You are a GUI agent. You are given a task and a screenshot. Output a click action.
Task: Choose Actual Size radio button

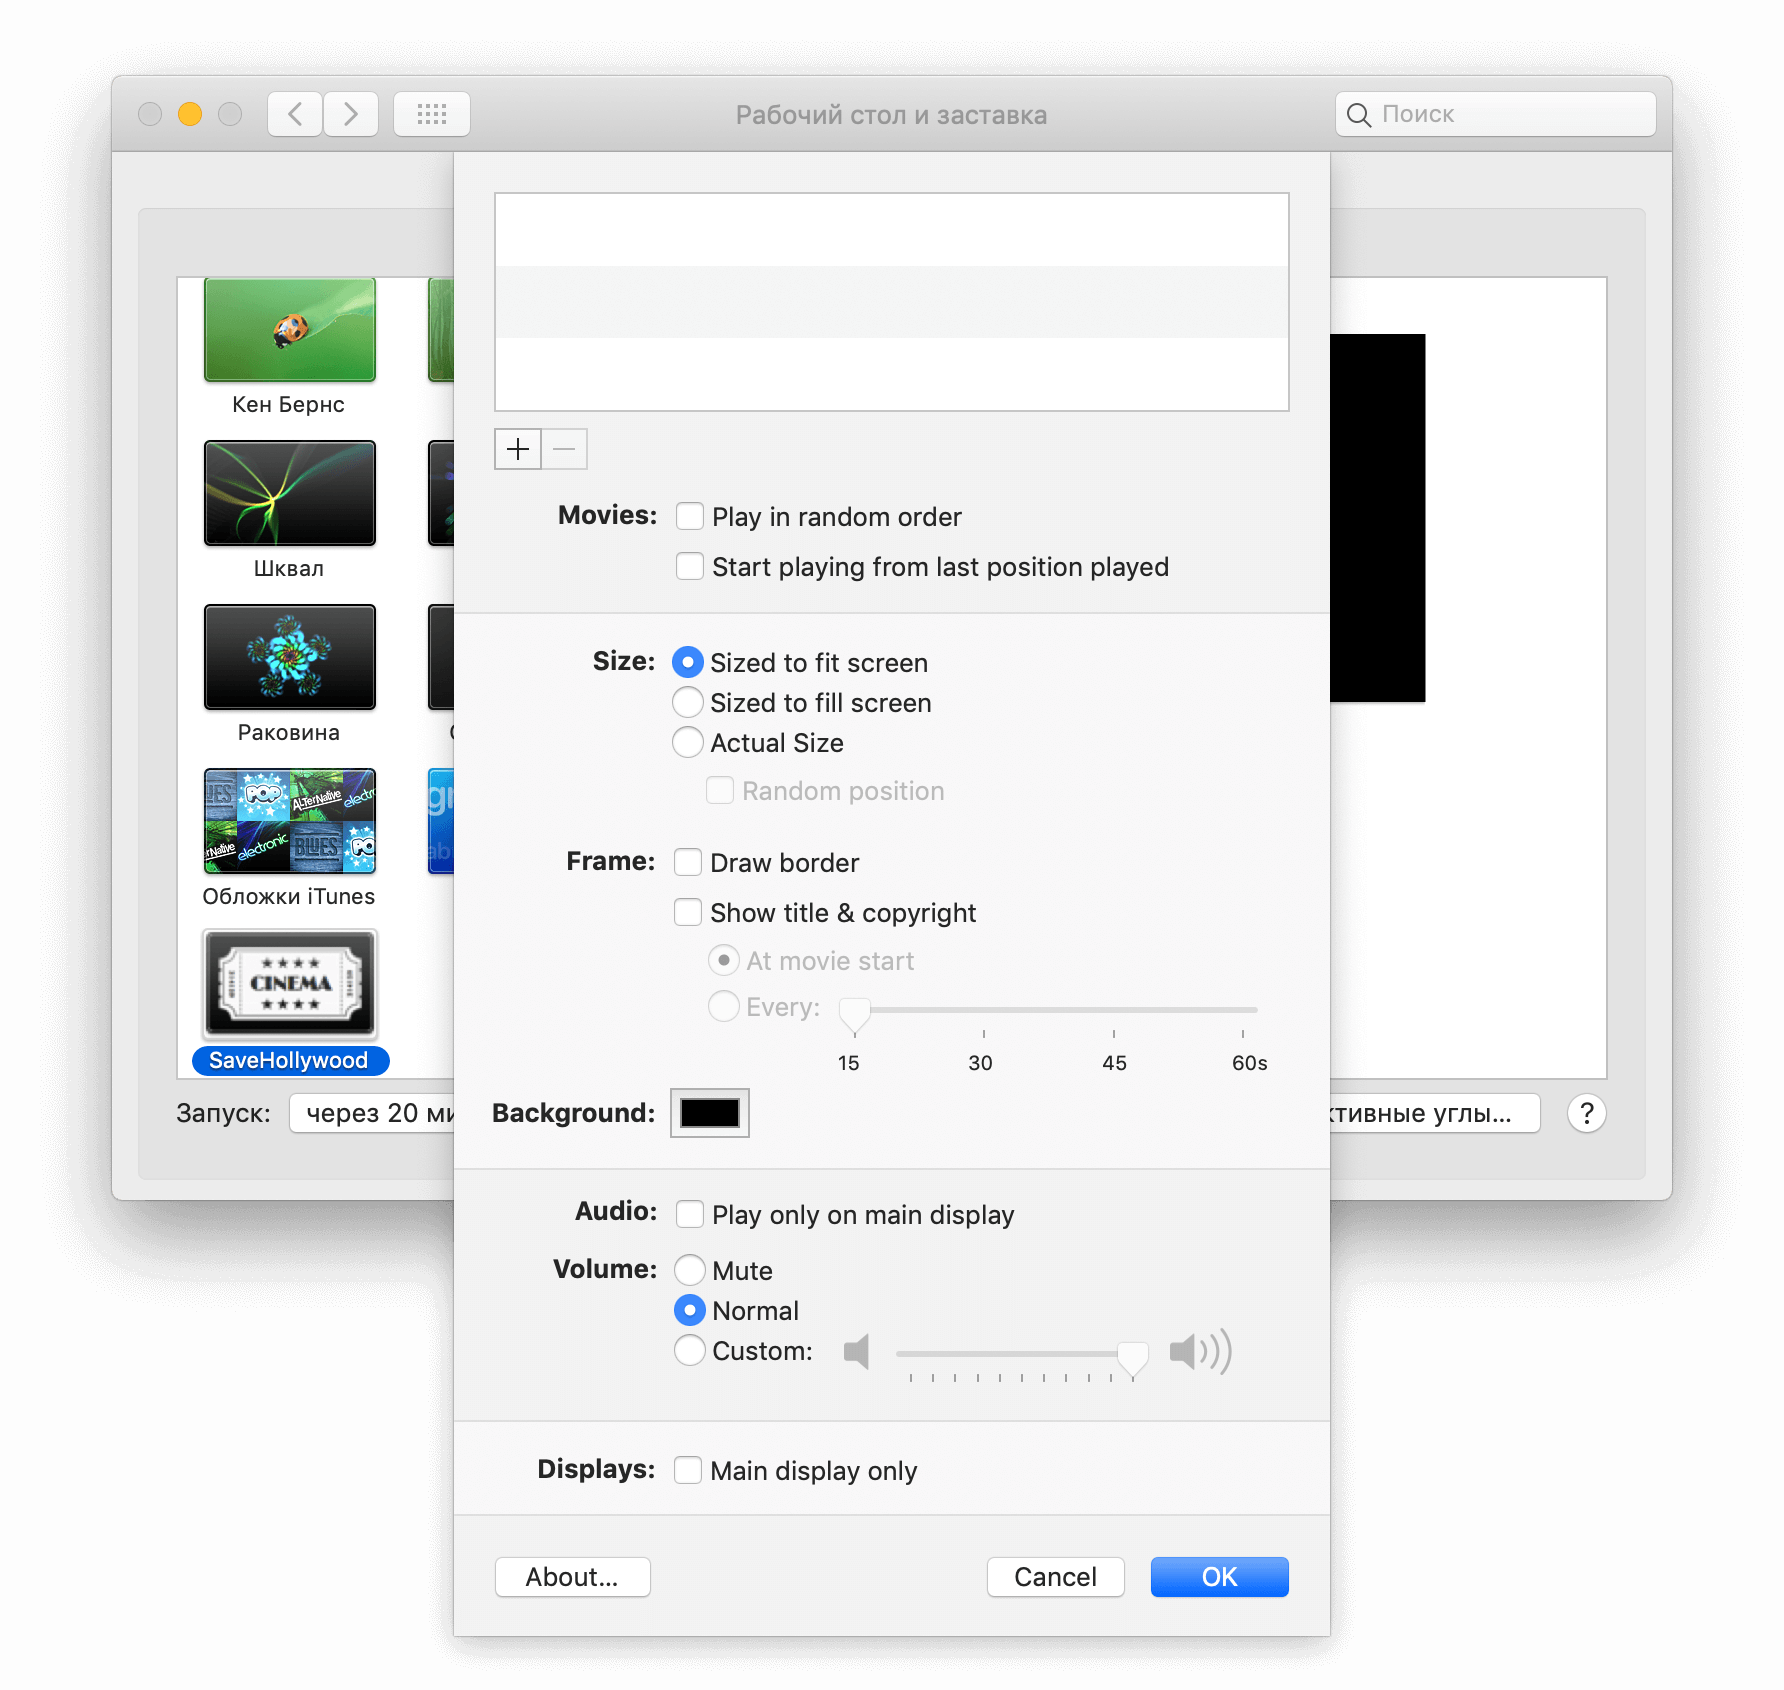coord(688,742)
